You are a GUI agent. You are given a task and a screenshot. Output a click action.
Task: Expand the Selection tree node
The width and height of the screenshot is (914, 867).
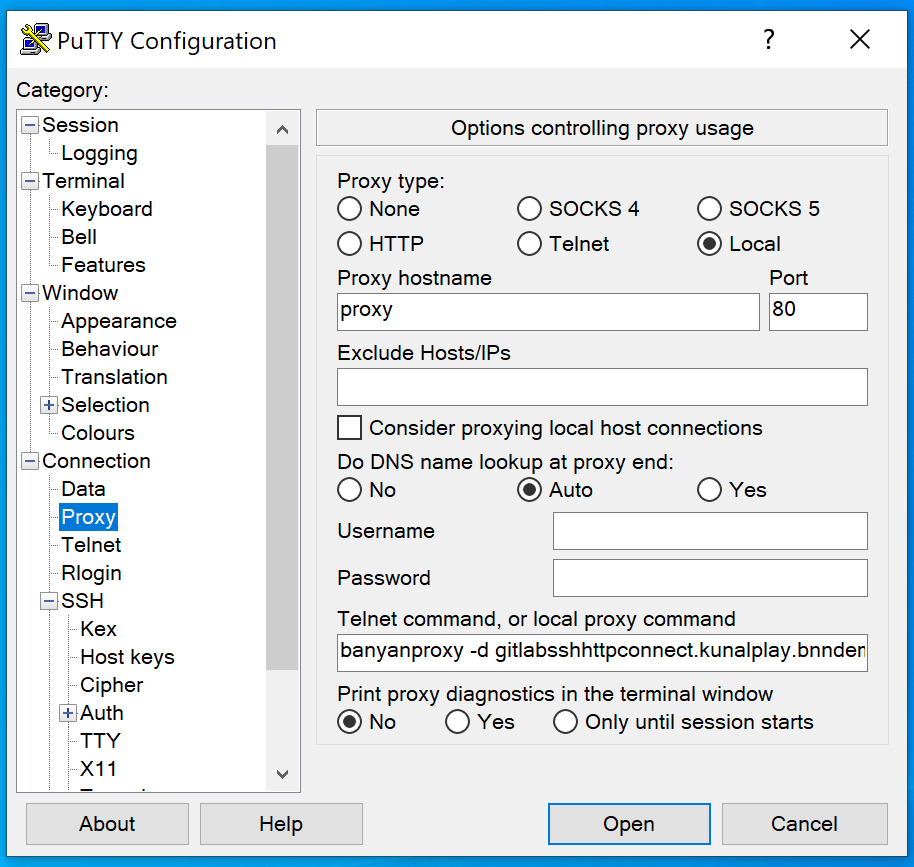click(x=48, y=405)
